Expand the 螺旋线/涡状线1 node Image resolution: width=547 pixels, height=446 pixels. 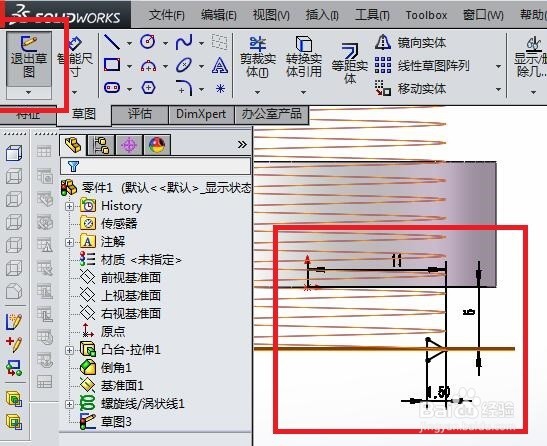coord(69,404)
